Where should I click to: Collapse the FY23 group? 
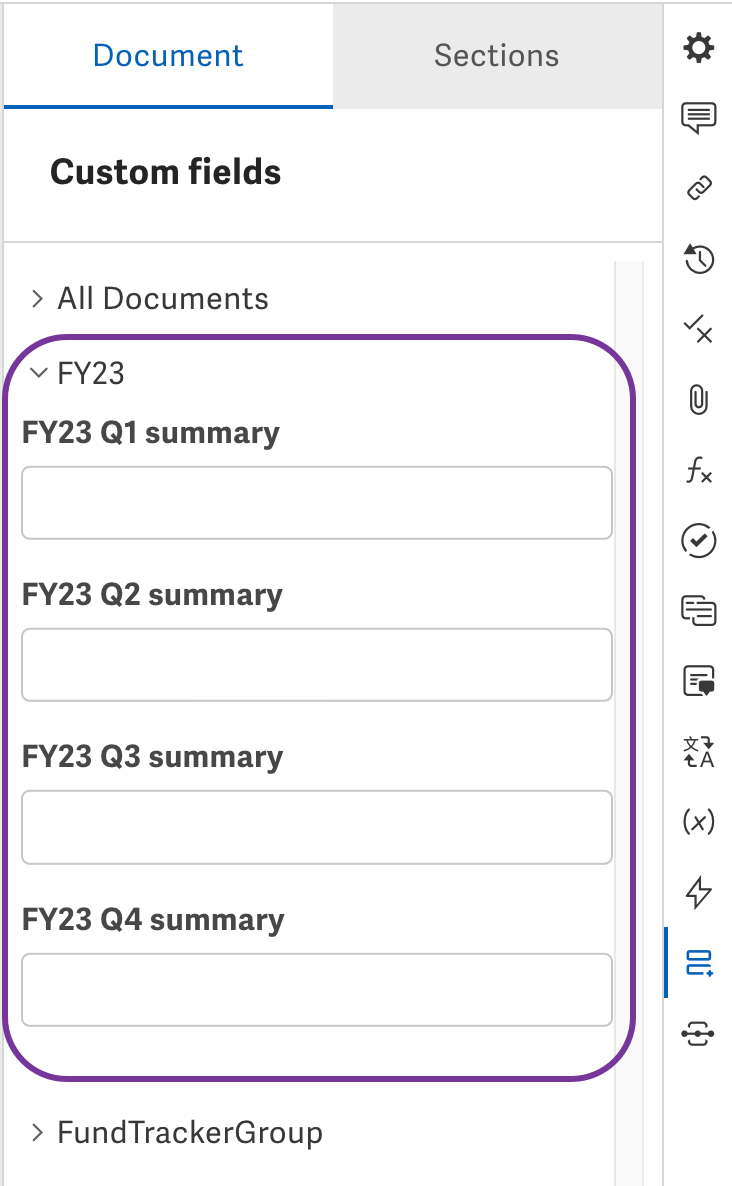(76, 373)
